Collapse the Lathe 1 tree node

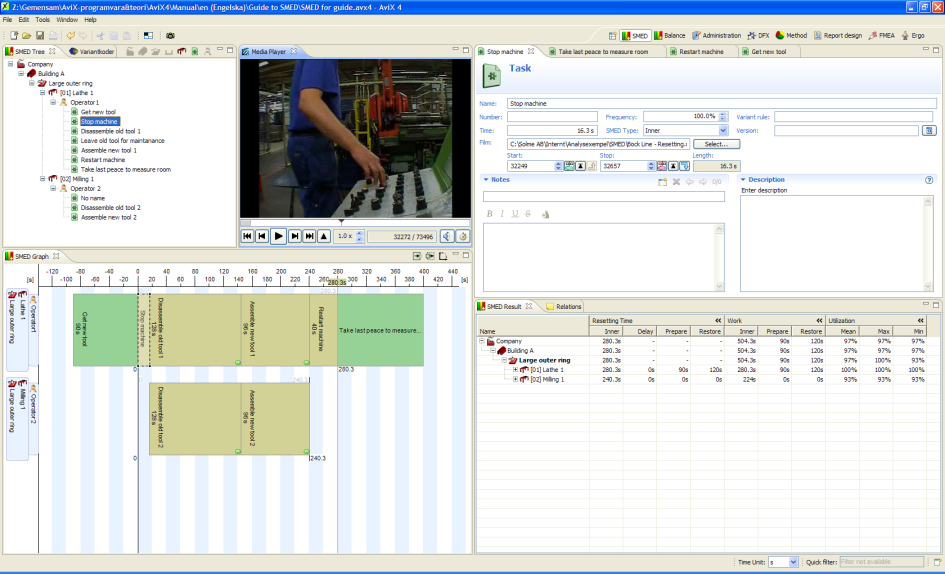tap(44, 93)
